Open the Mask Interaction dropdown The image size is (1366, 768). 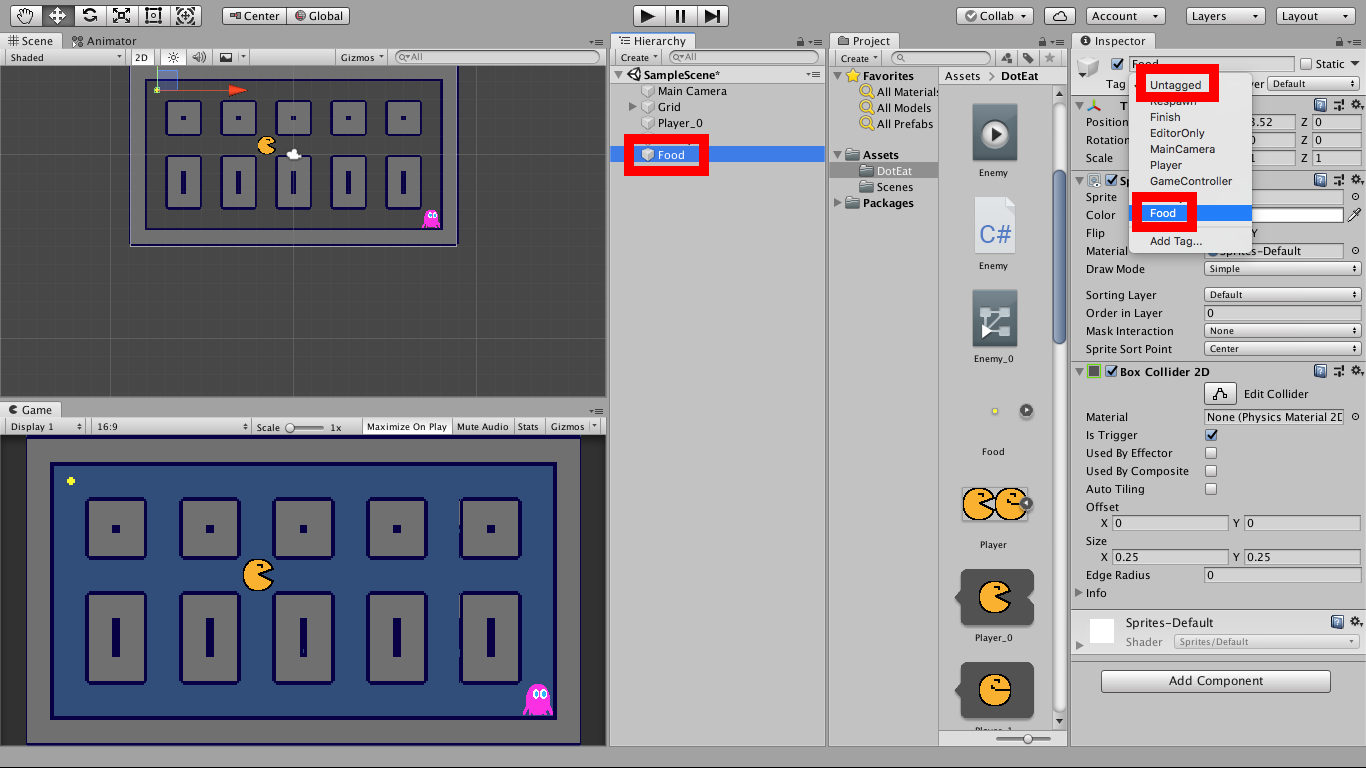point(1283,331)
